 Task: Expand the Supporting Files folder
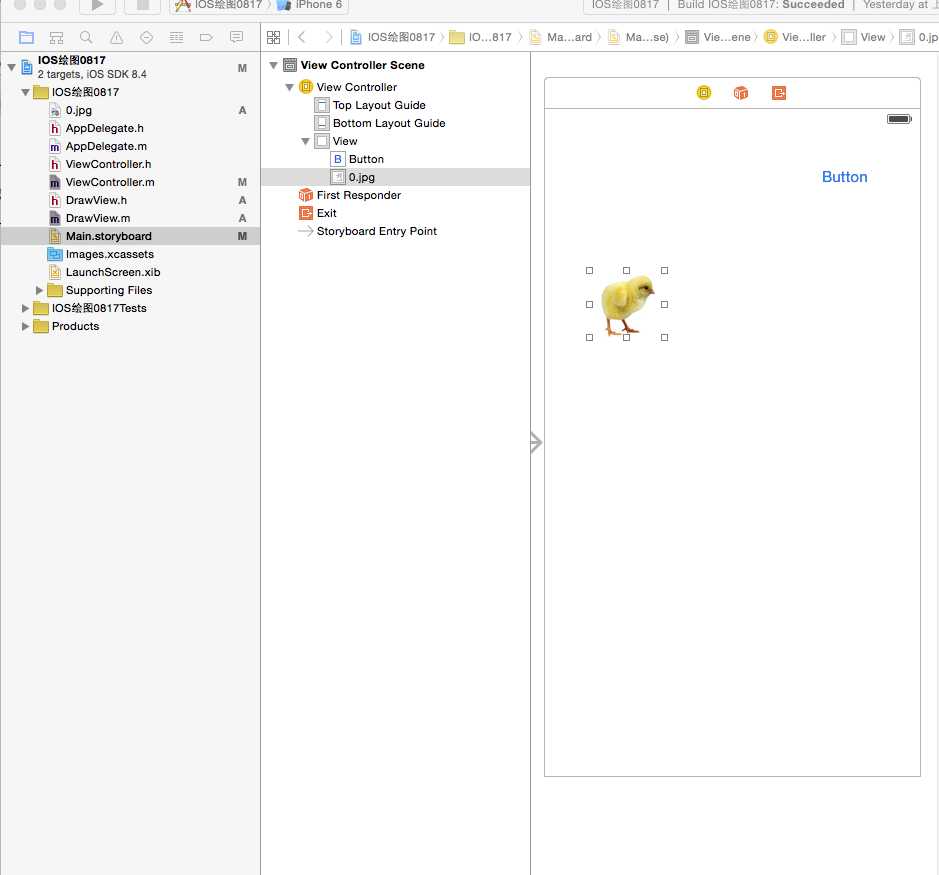tap(40, 290)
